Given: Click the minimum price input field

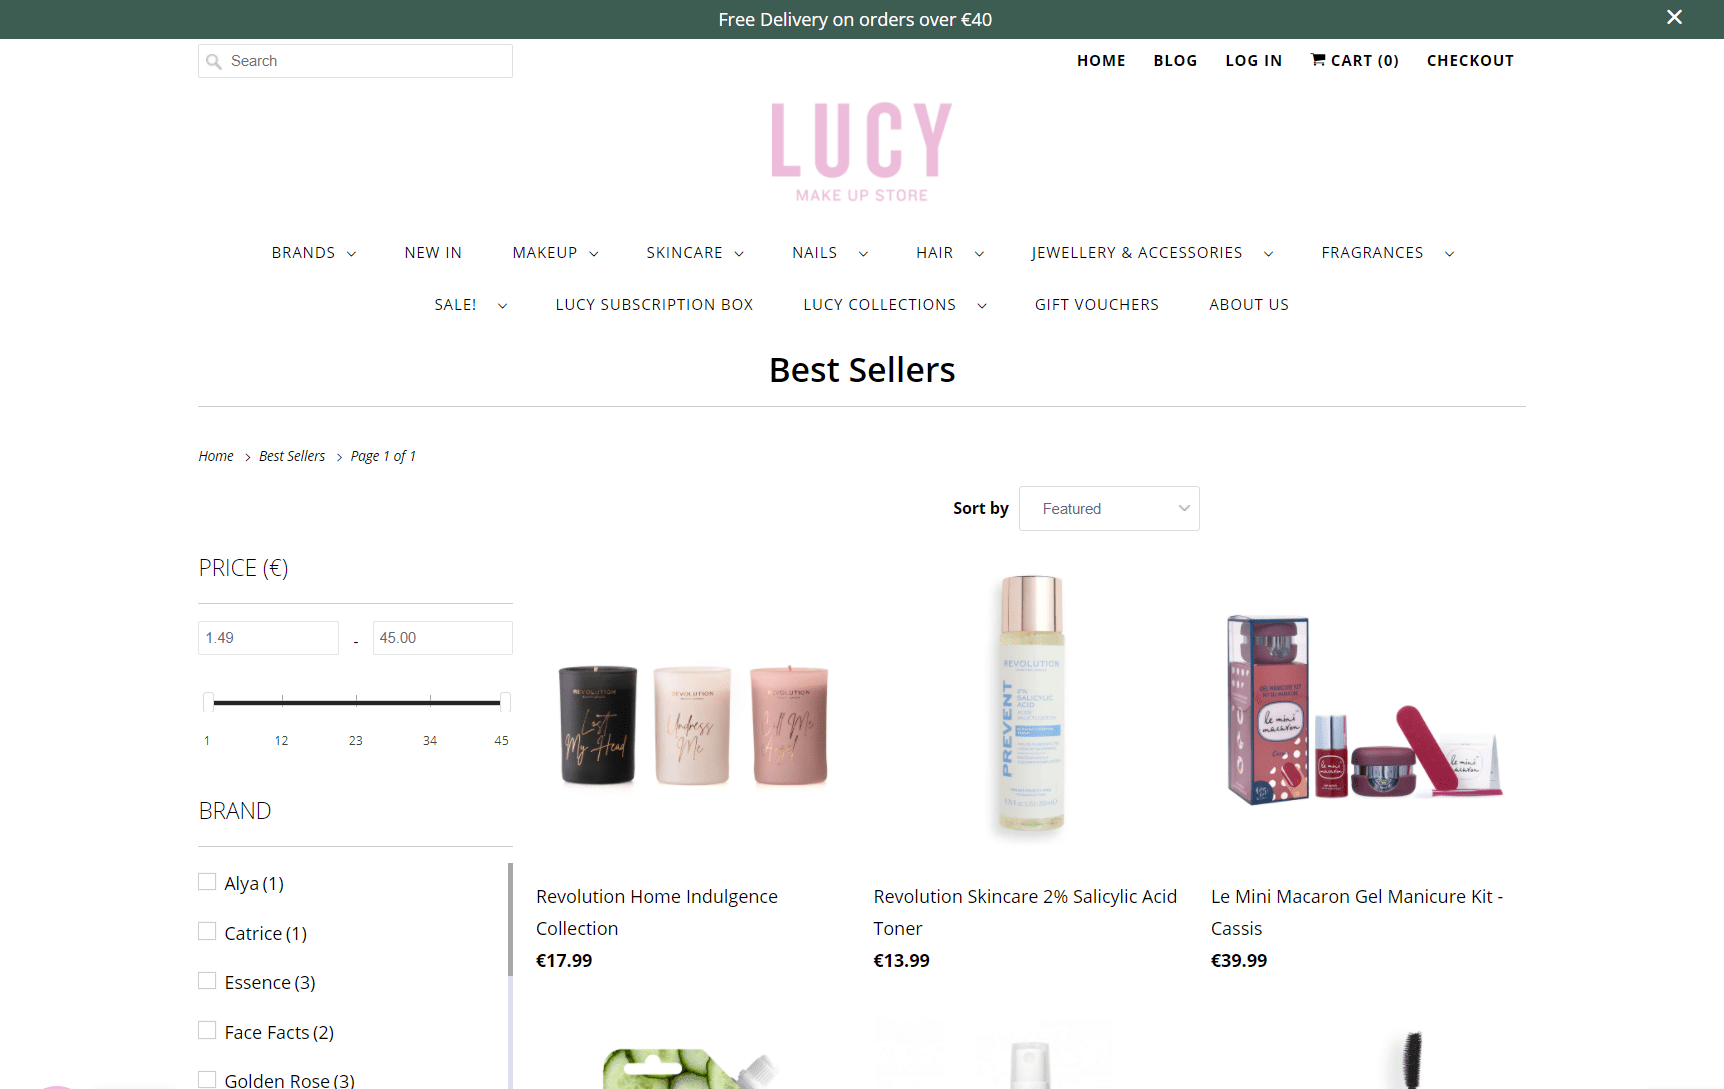Looking at the screenshot, I should pos(268,638).
